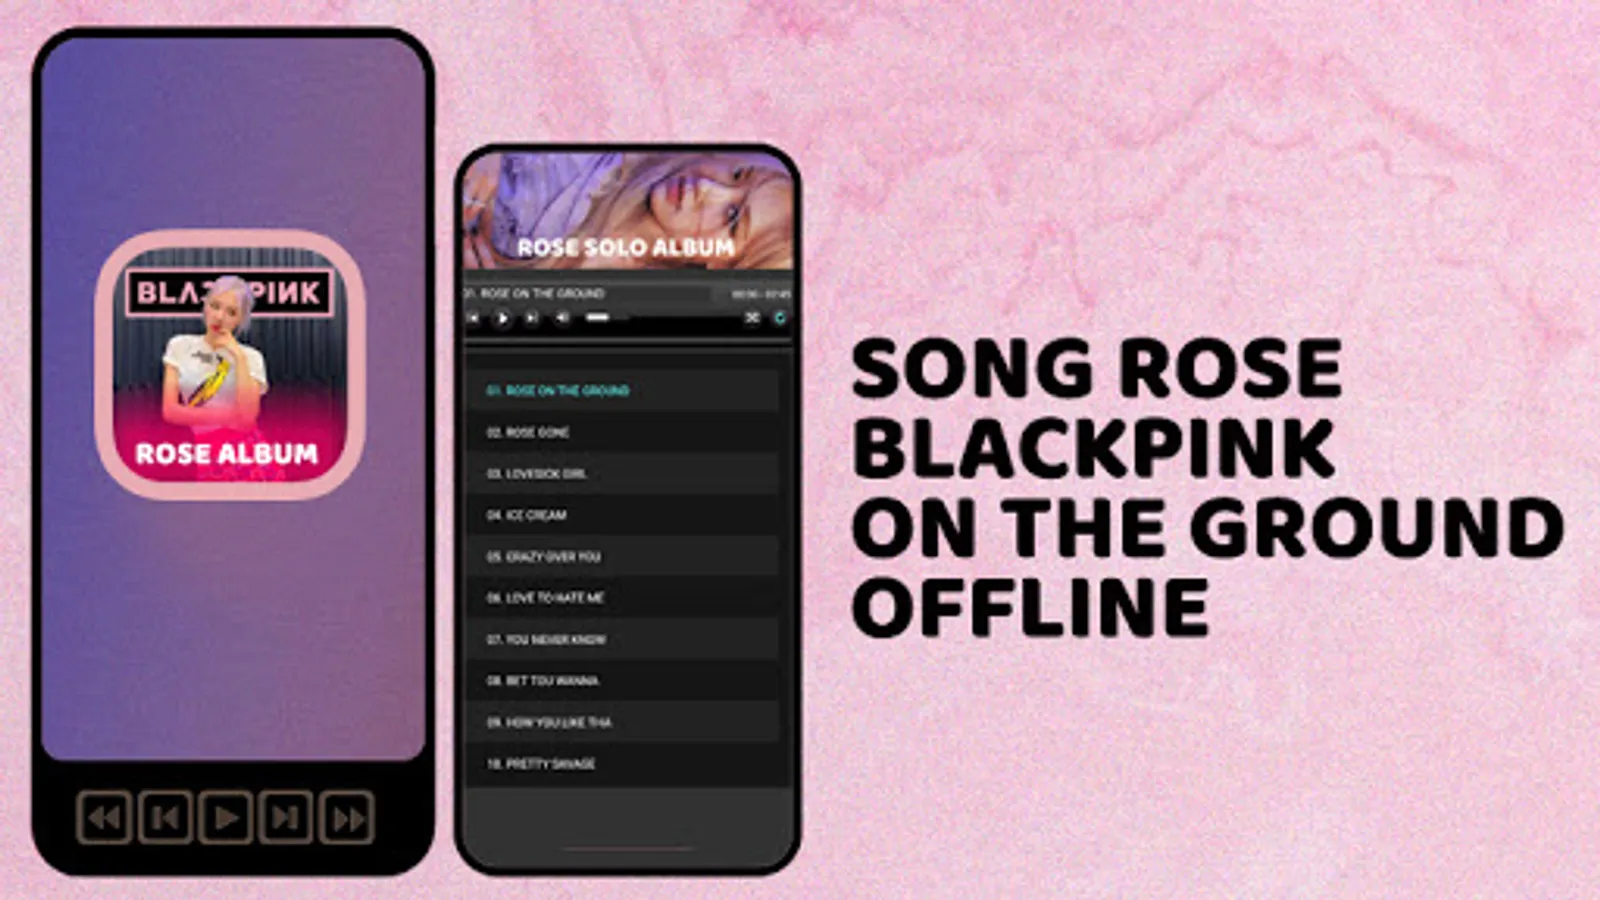Select track '10. Pretty Savage'
Viewport: 1600px width, 900px height.
[623, 763]
